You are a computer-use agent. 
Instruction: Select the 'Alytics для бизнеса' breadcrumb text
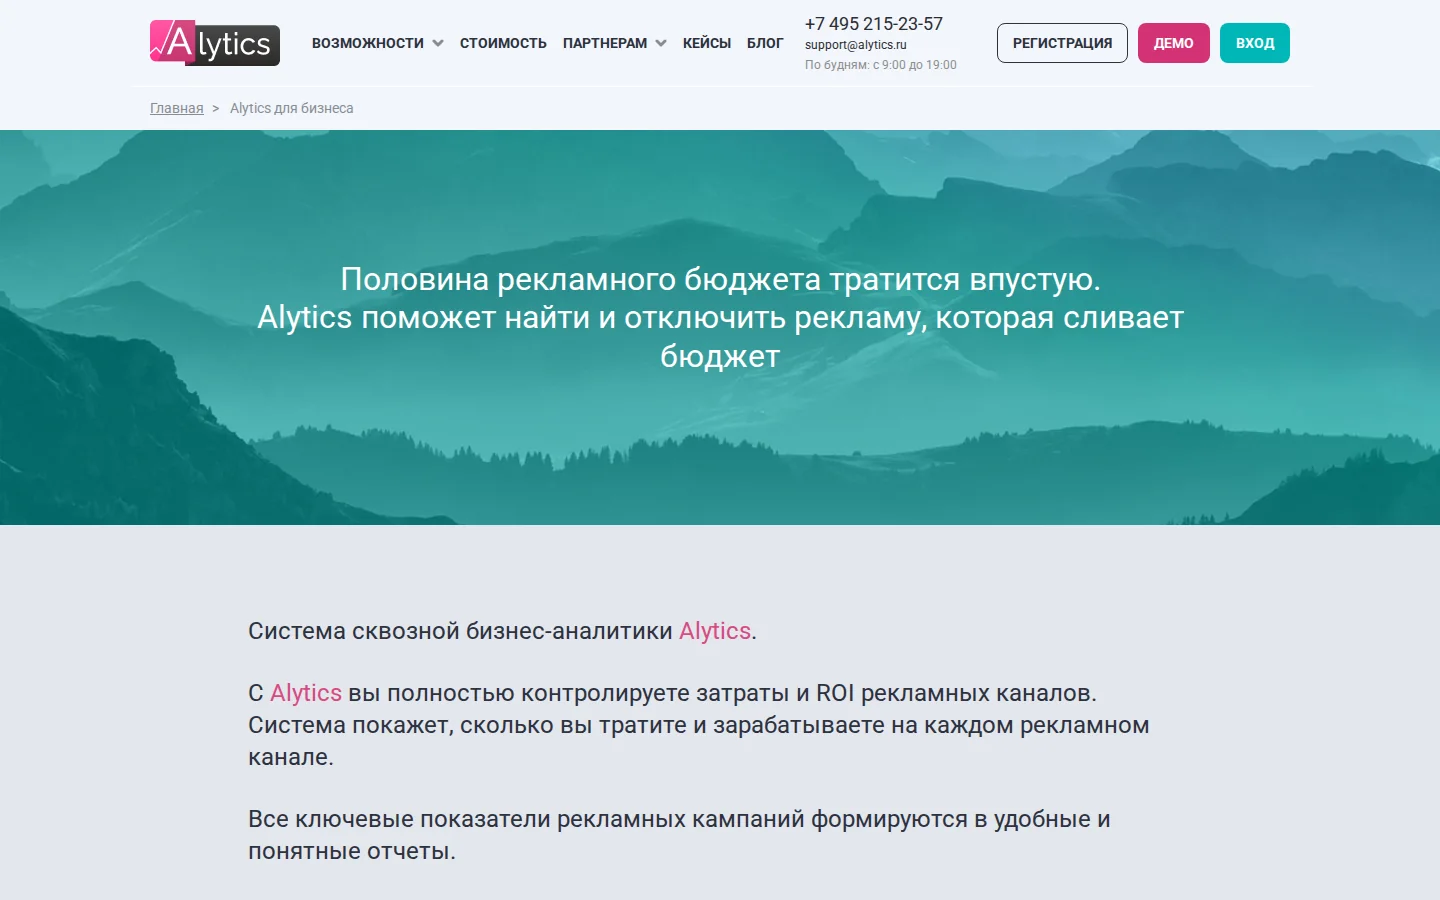tap(292, 108)
